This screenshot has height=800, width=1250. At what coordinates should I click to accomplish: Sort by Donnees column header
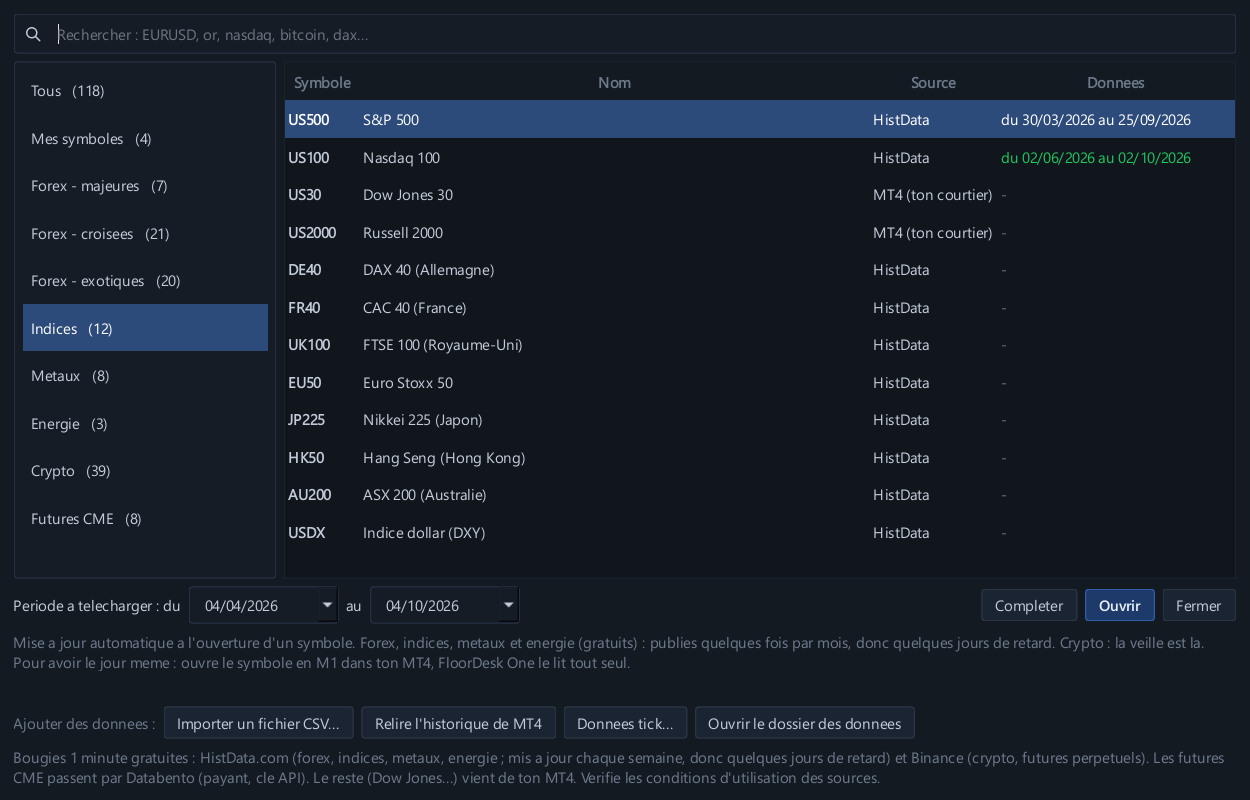point(1115,83)
